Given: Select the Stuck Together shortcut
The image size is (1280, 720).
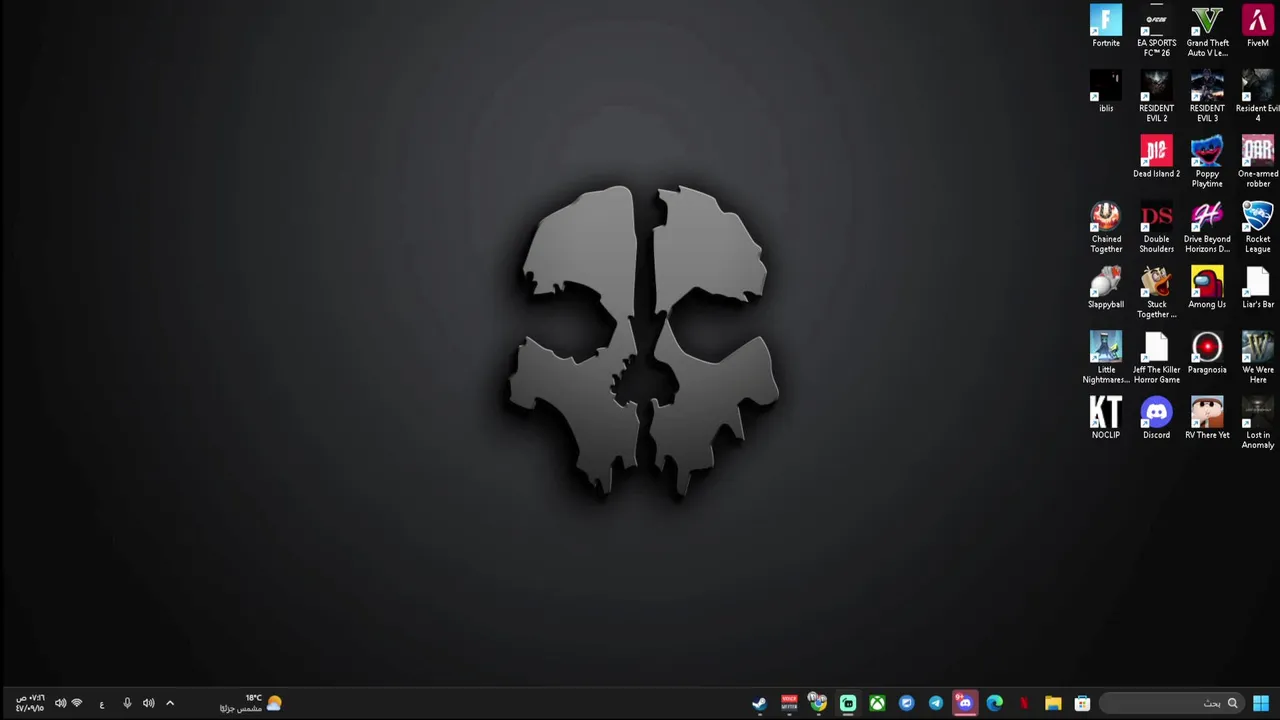Looking at the screenshot, I should [1156, 292].
